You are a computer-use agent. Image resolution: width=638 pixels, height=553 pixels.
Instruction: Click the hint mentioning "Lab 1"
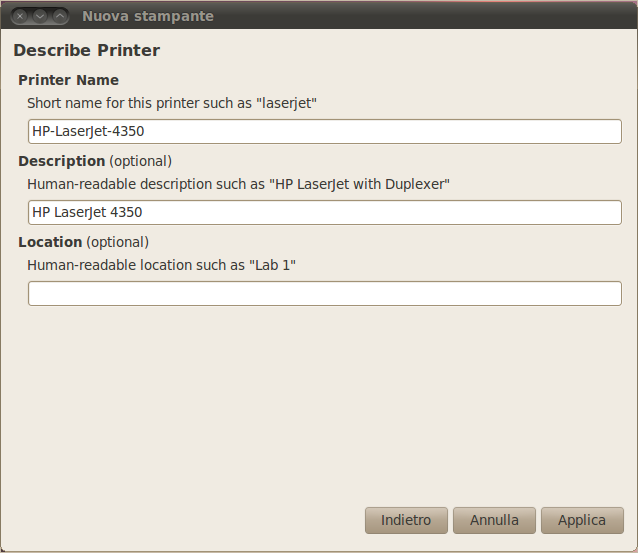162,265
